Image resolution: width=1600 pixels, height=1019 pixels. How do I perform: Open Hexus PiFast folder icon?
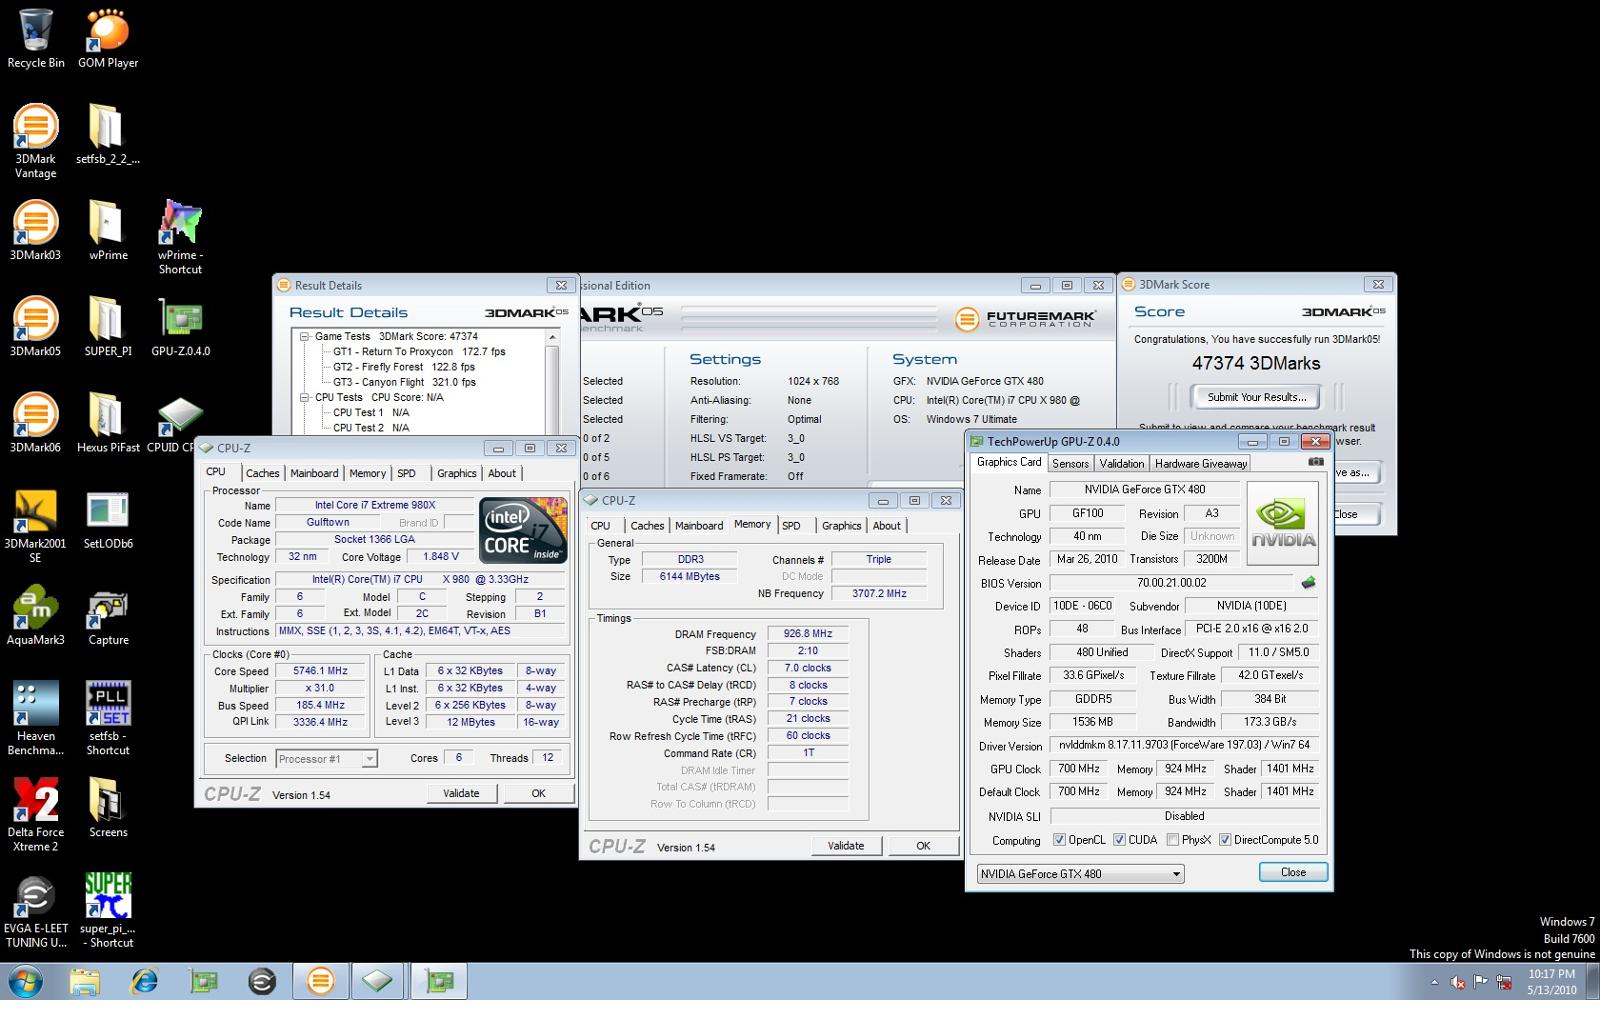click(108, 422)
